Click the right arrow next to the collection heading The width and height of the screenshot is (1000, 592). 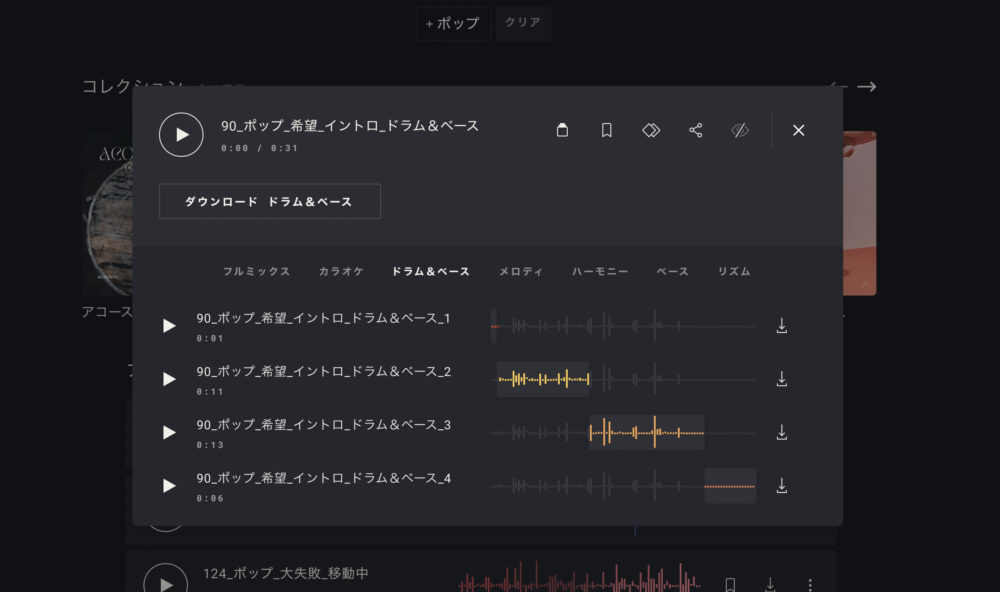pos(867,87)
